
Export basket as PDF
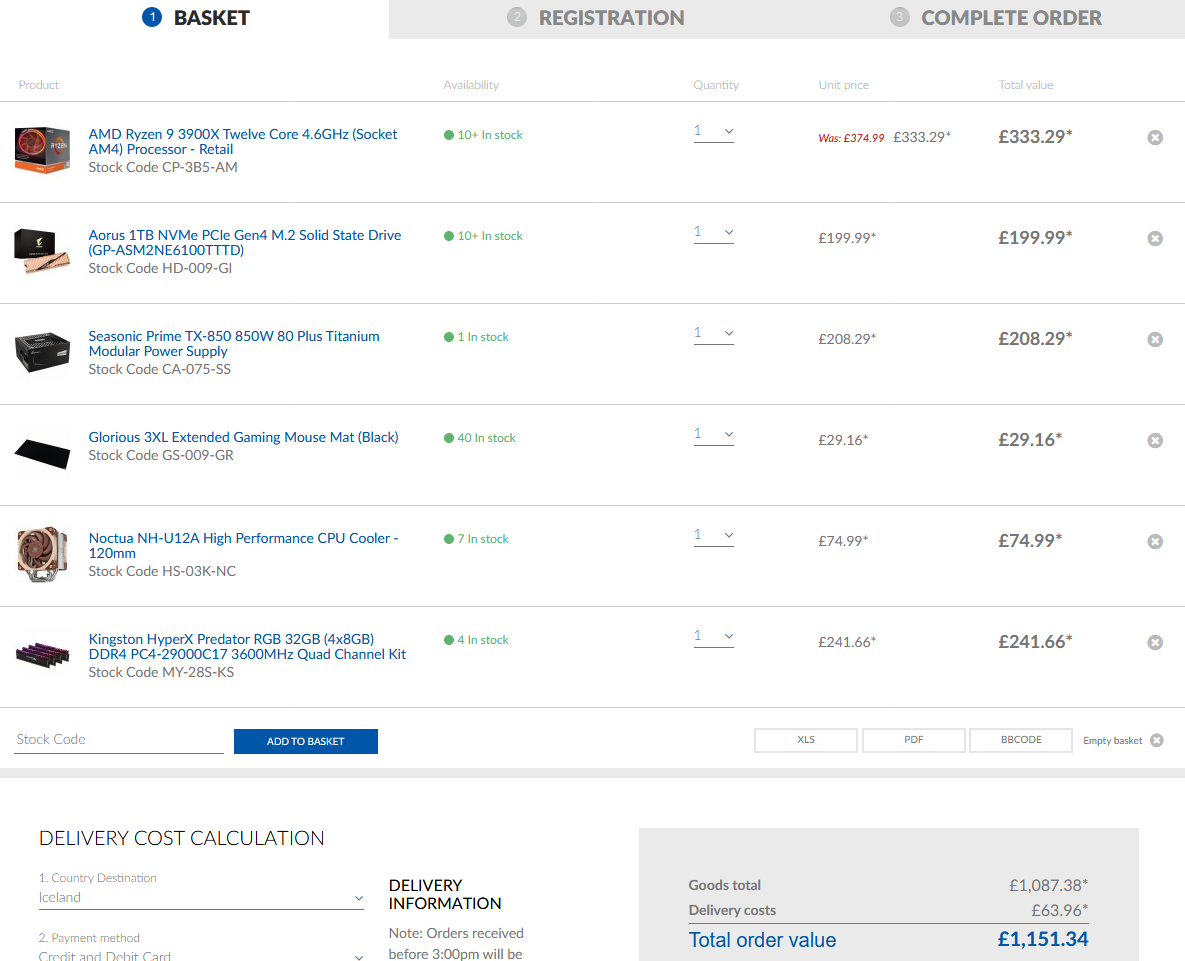914,740
